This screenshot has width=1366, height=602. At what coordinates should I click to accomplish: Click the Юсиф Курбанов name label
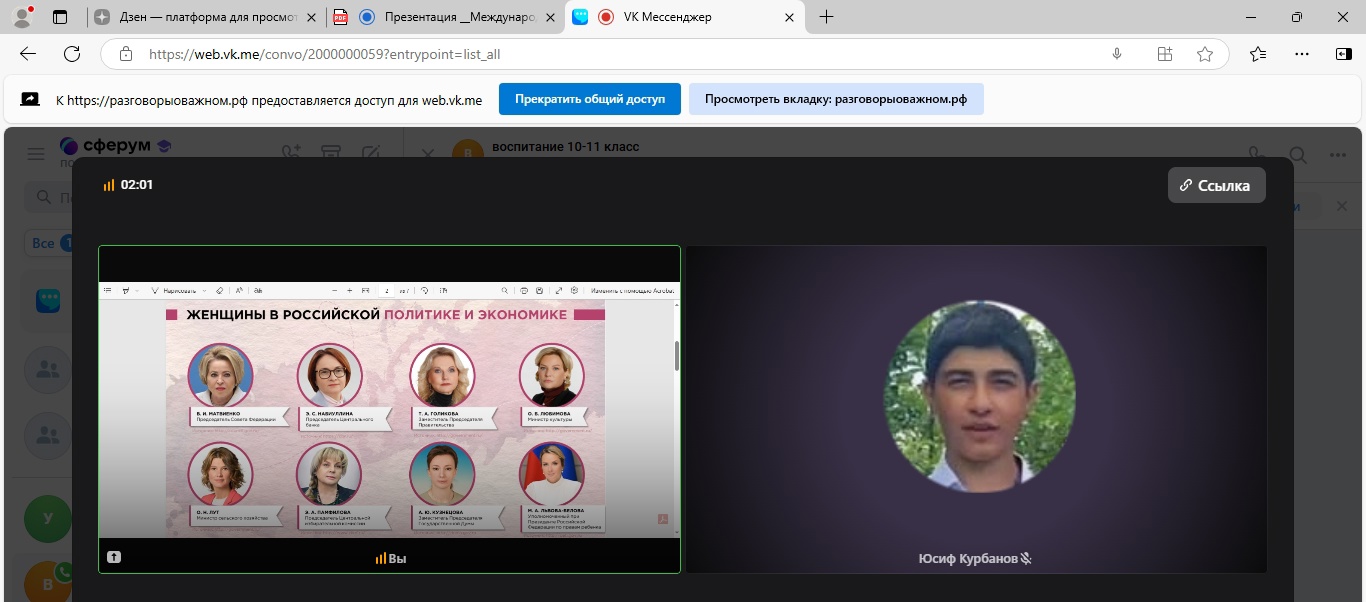967,558
